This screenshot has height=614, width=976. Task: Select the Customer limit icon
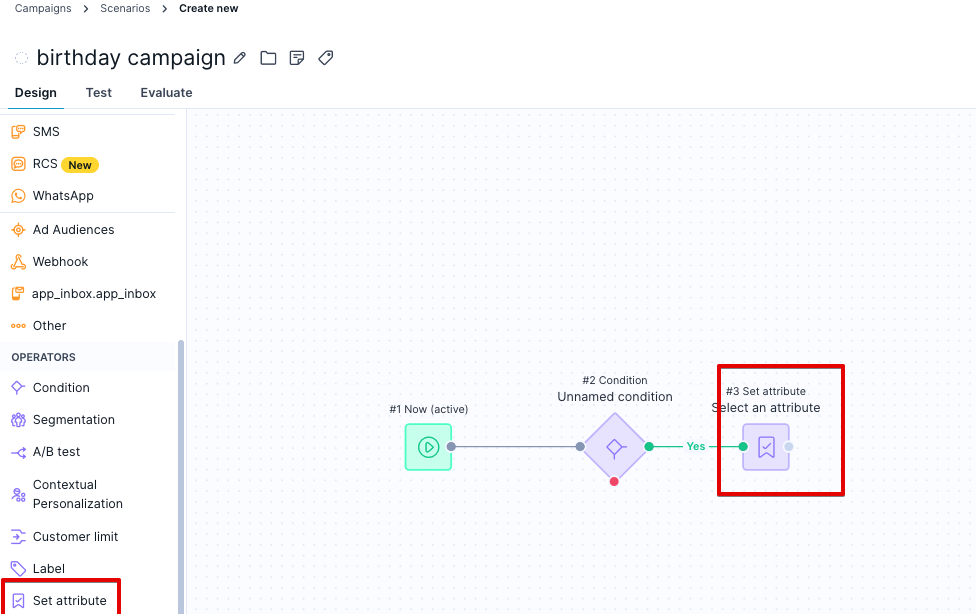[18, 536]
